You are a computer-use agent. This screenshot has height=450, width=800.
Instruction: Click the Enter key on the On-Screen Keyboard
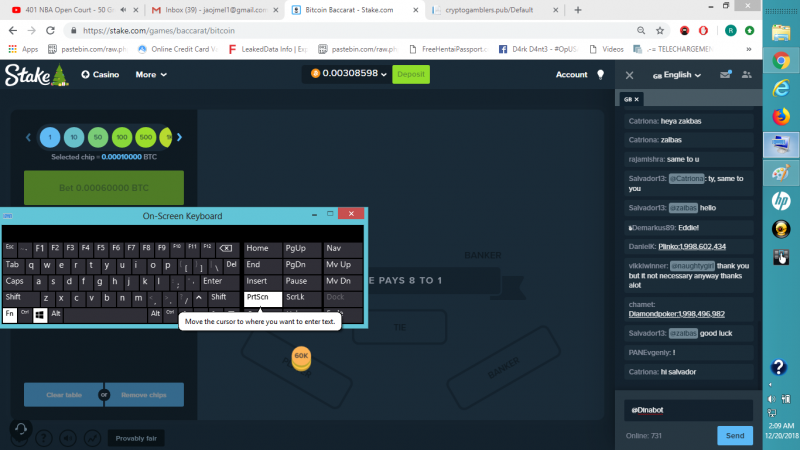pos(218,281)
